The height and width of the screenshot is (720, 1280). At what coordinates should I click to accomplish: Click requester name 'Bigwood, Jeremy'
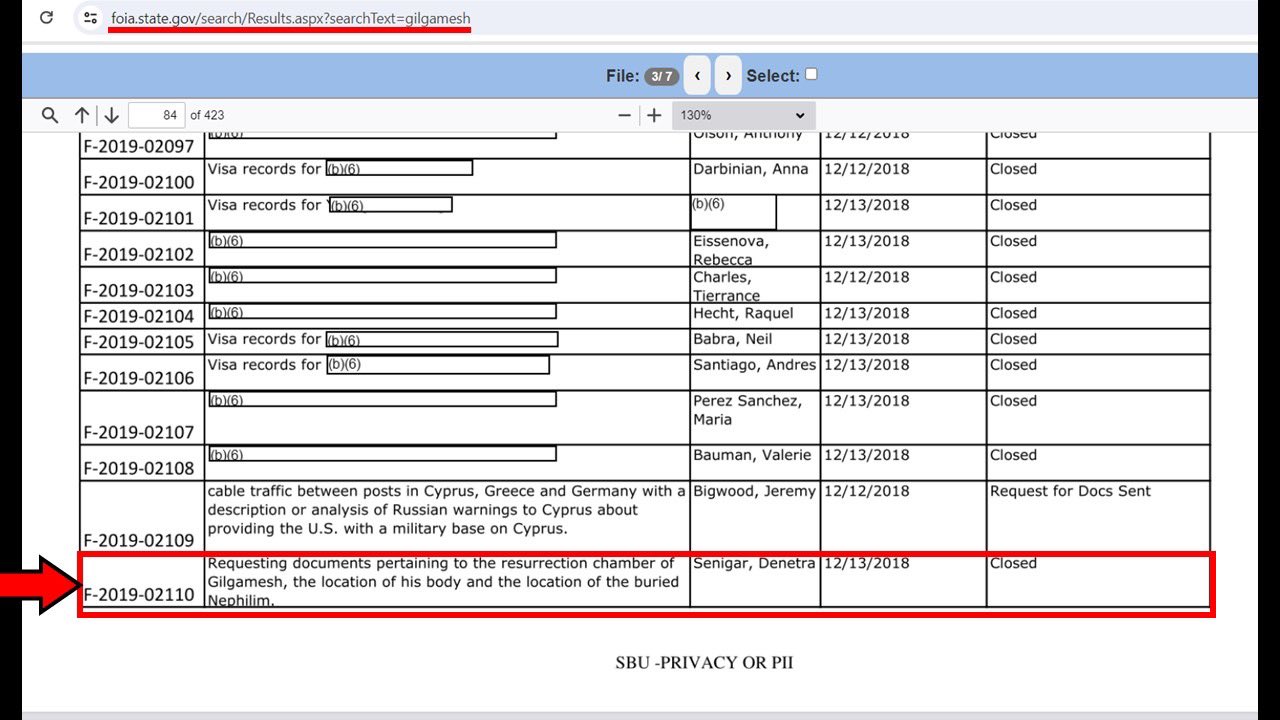pyautogui.click(x=755, y=491)
